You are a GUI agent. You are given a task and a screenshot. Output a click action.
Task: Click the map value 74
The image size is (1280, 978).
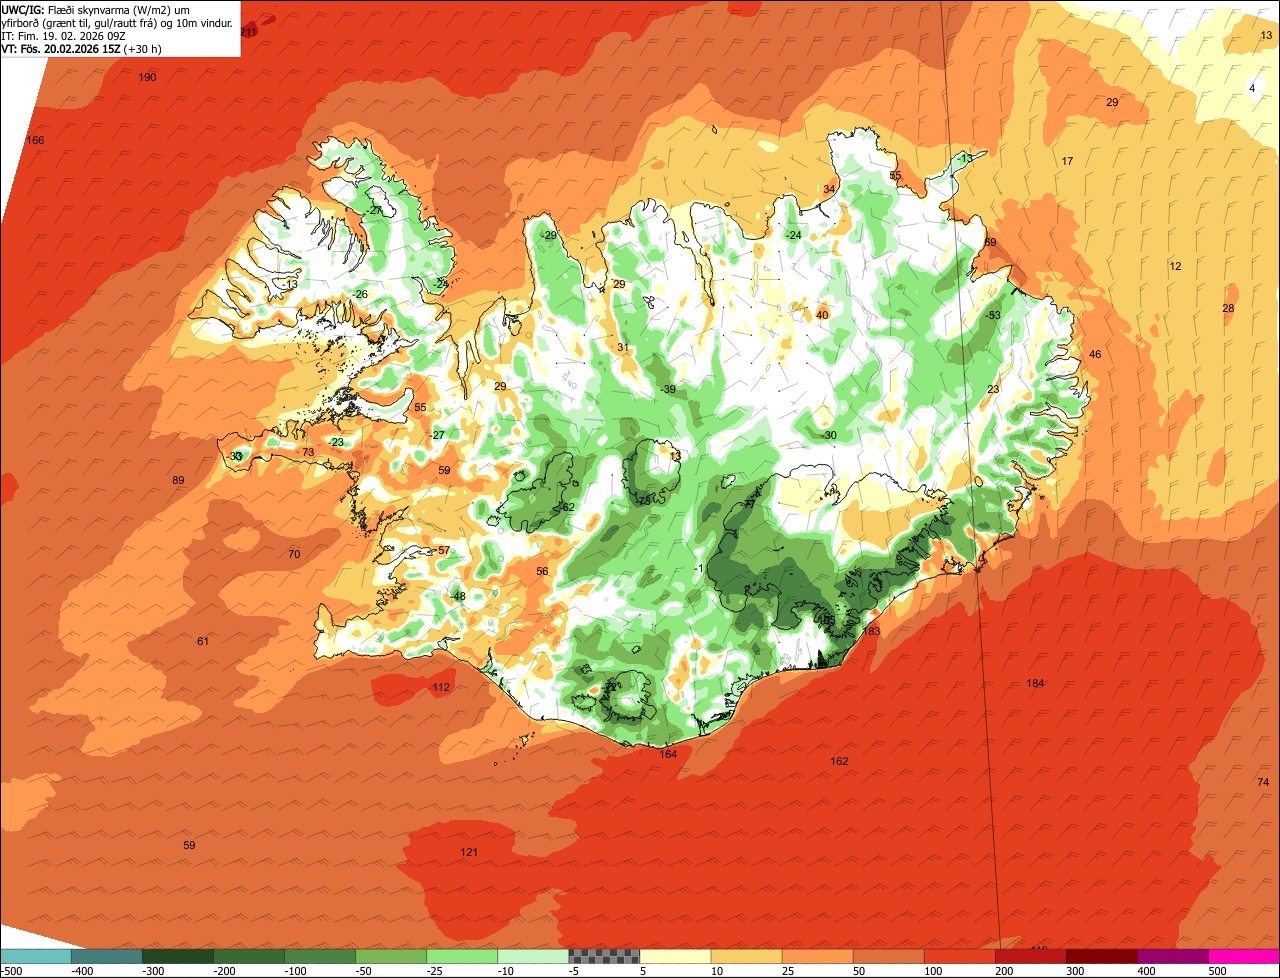tap(1263, 782)
